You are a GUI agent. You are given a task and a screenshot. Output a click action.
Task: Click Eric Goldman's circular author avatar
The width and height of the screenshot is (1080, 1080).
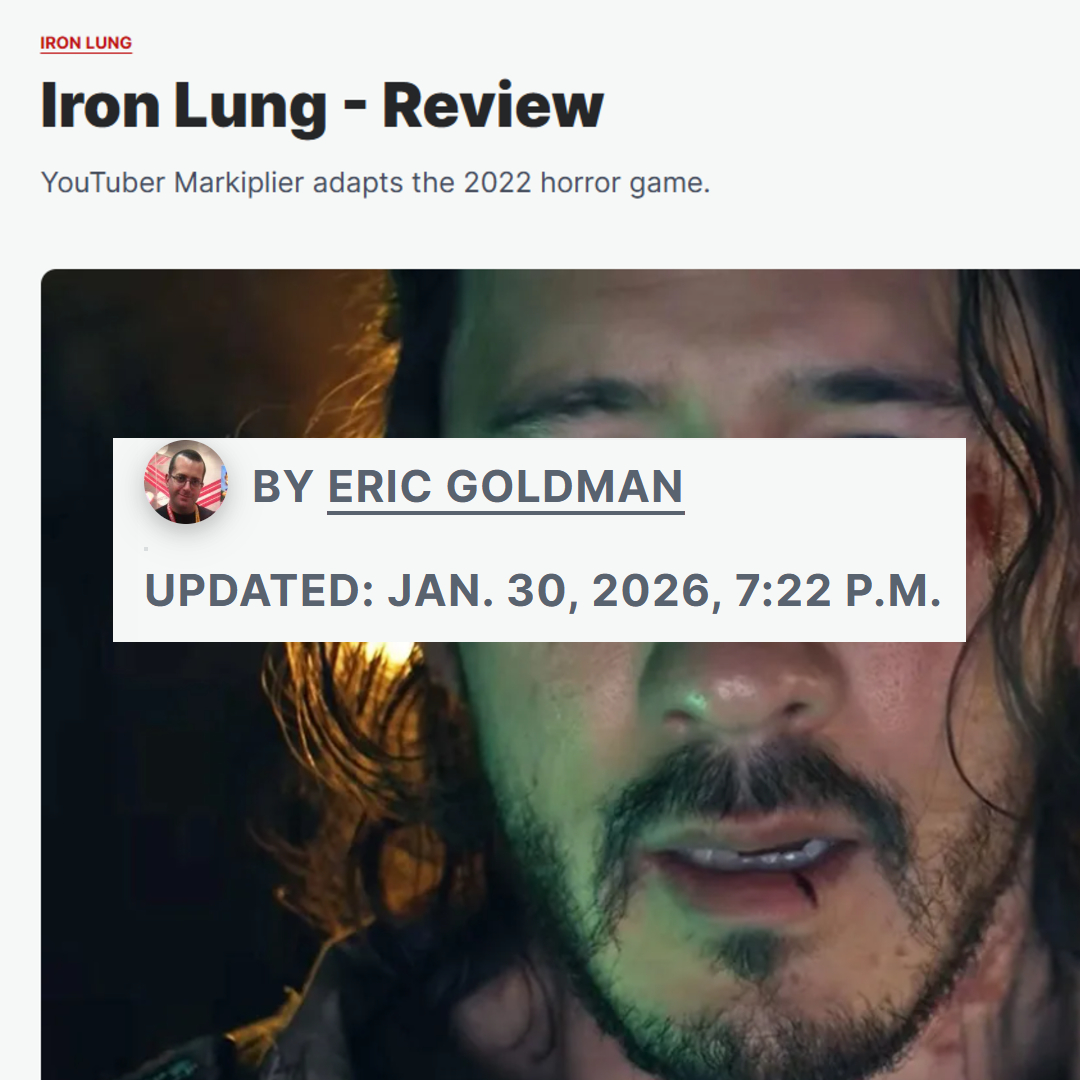[185, 481]
